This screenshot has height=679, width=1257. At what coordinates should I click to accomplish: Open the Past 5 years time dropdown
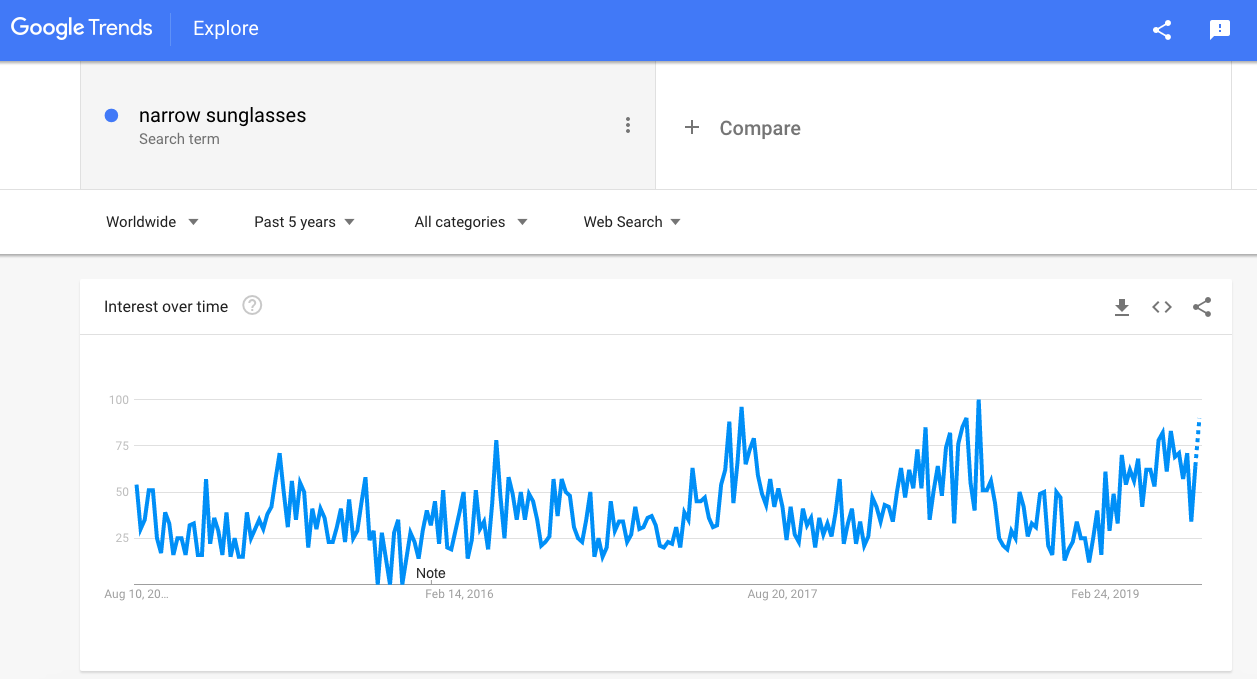tap(304, 222)
